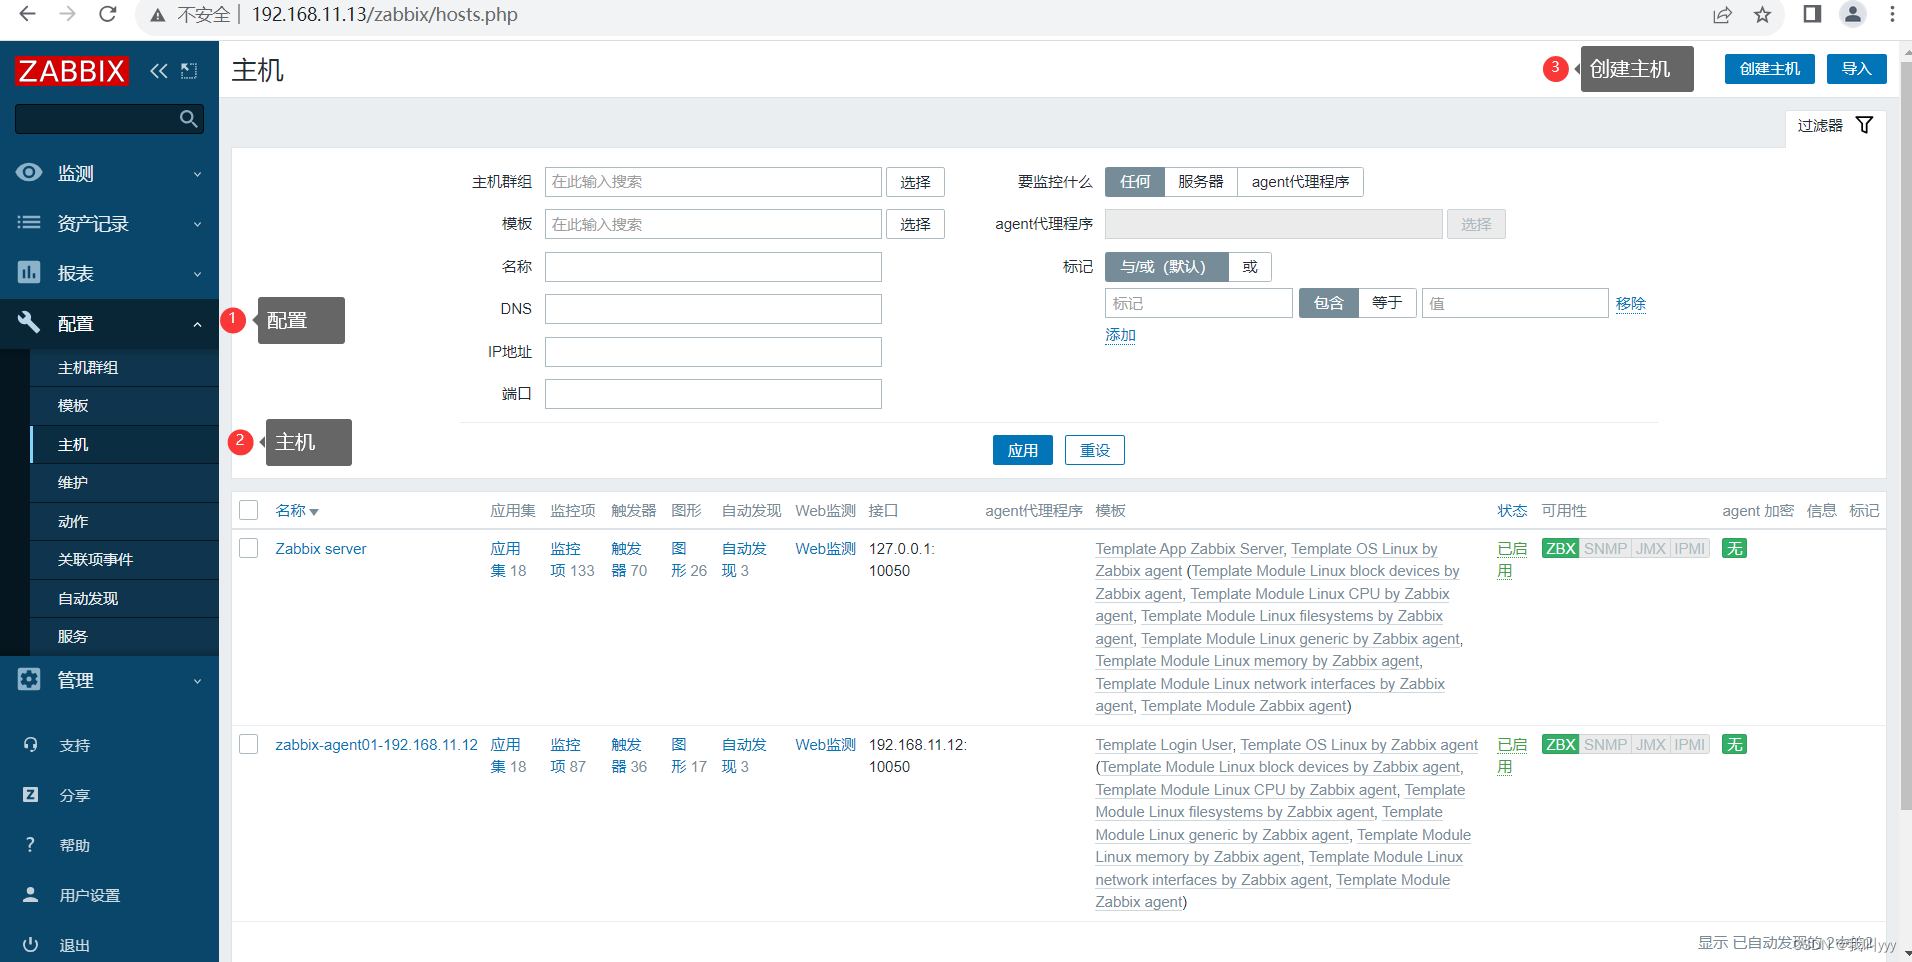The height and width of the screenshot is (962, 1912).
Task: Click the encryption badge for Zabbix server
Action: click(x=1734, y=548)
